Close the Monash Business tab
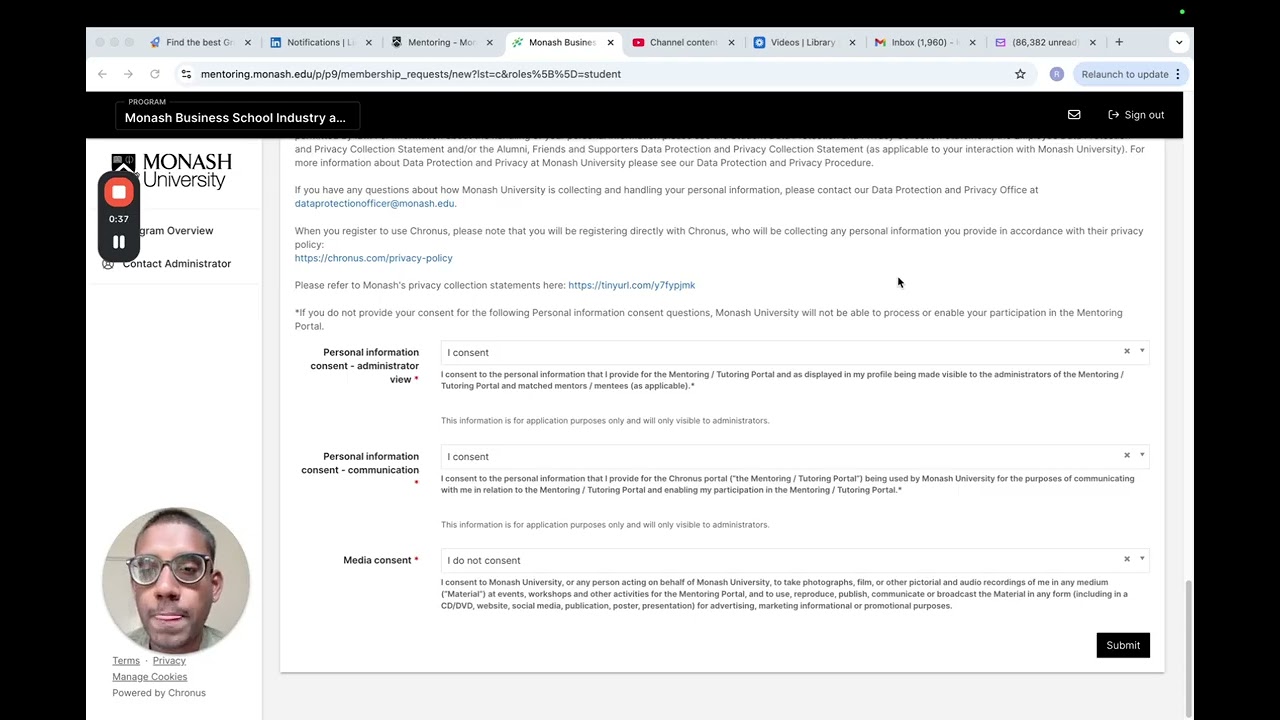Screen dimensions: 1280x720 (x=610, y=42)
